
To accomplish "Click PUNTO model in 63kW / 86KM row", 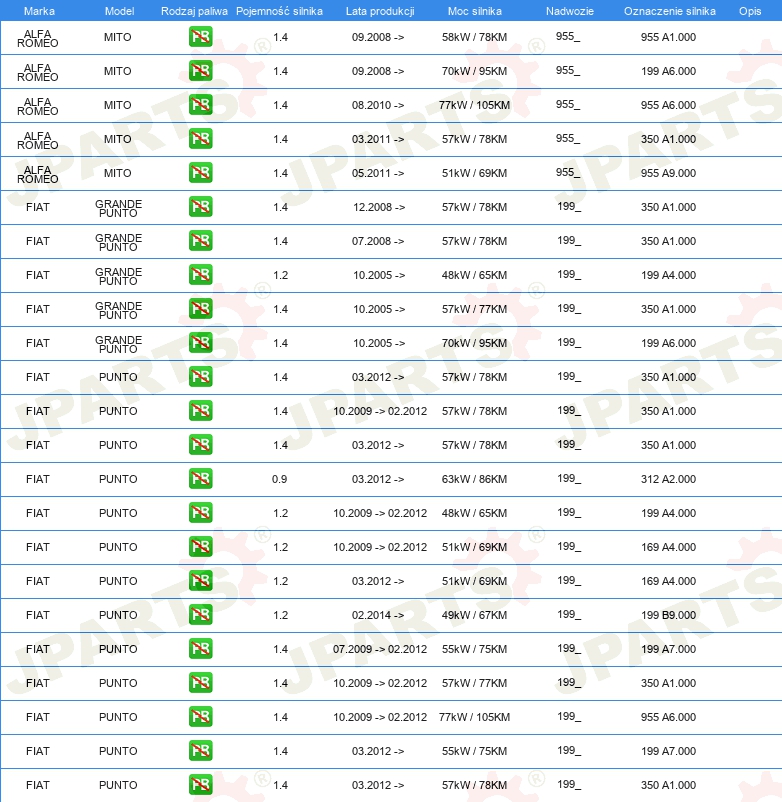I will (118, 479).
